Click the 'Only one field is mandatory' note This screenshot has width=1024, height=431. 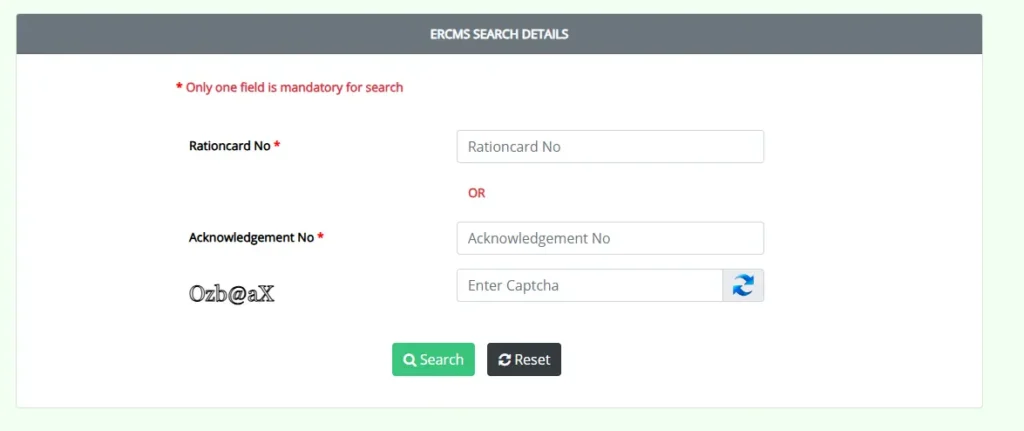click(x=294, y=88)
